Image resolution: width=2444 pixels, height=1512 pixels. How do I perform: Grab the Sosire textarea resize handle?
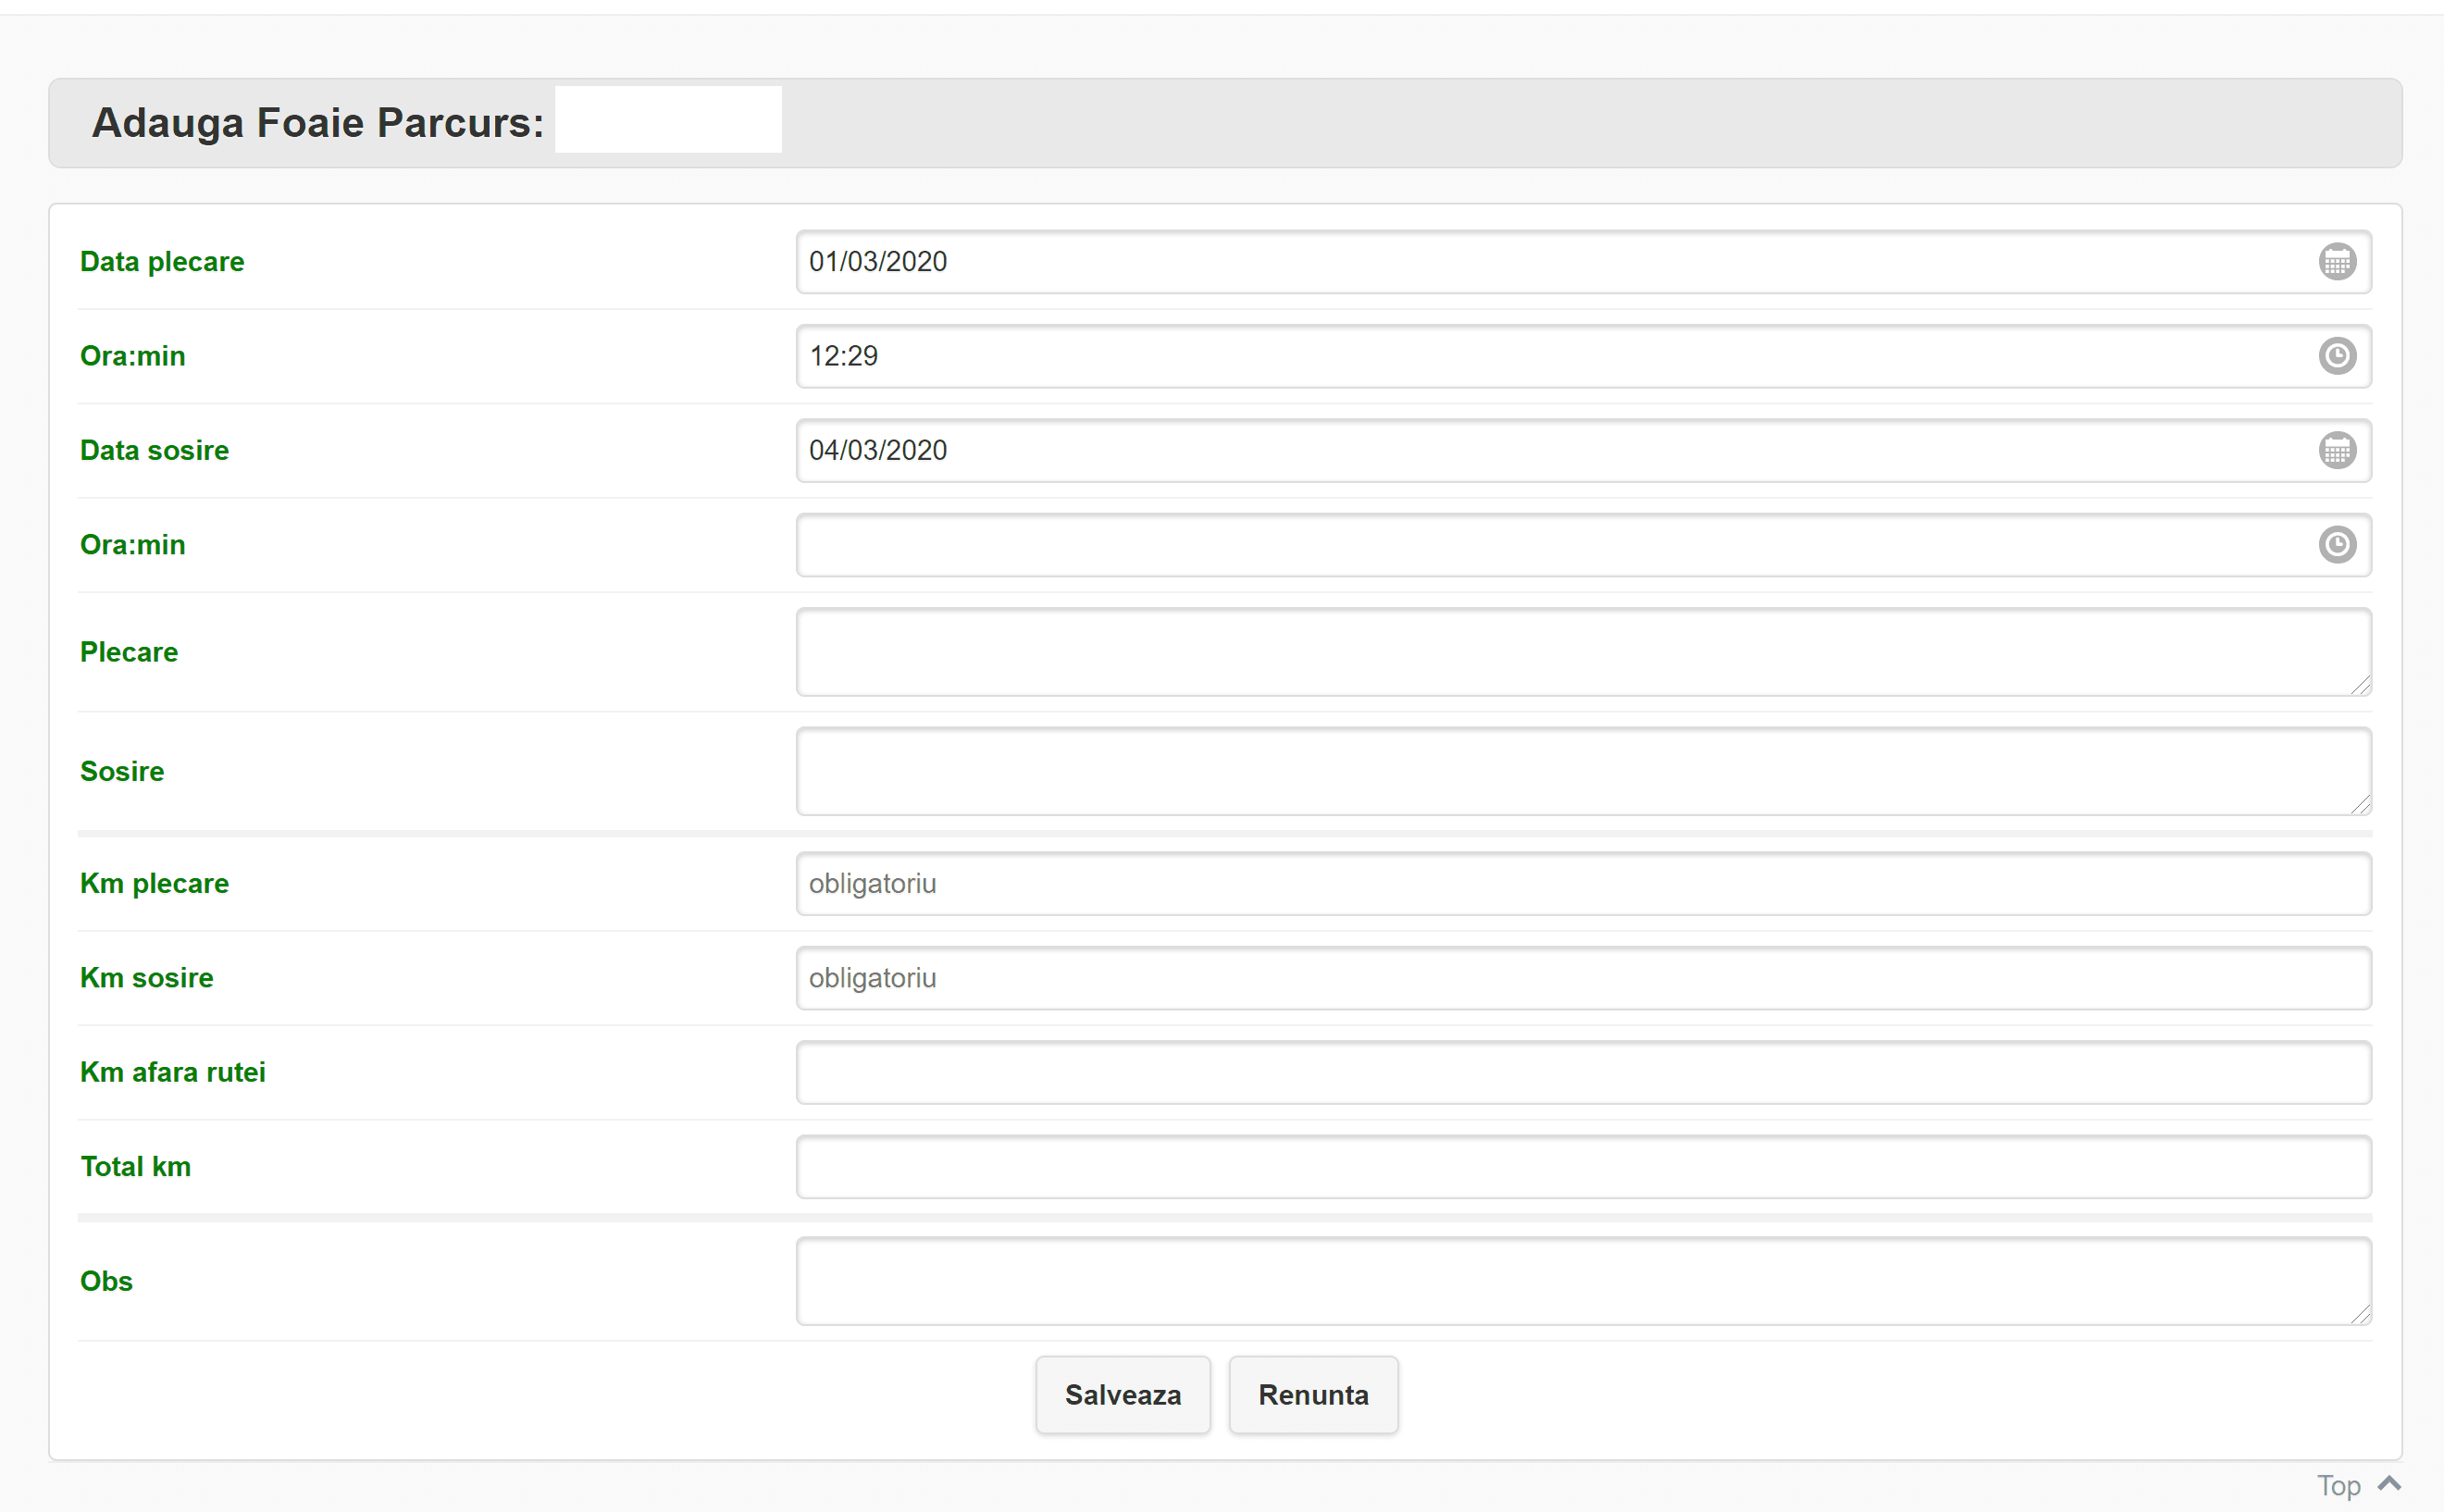(2361, 804)
